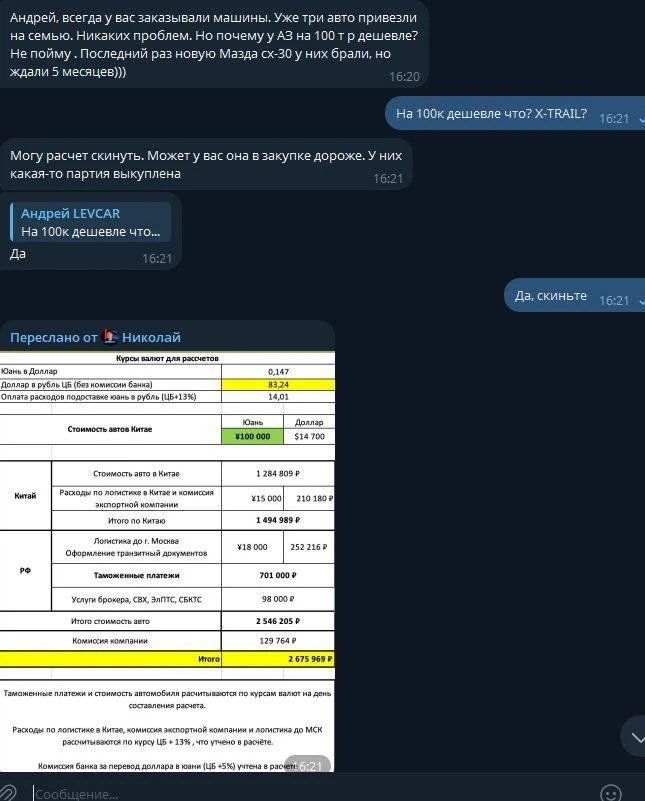Click 'Услуги брокера, СВХ, ЭлПТС, СБКТС' label
The image size is (645, 801).
click(136, 600)
